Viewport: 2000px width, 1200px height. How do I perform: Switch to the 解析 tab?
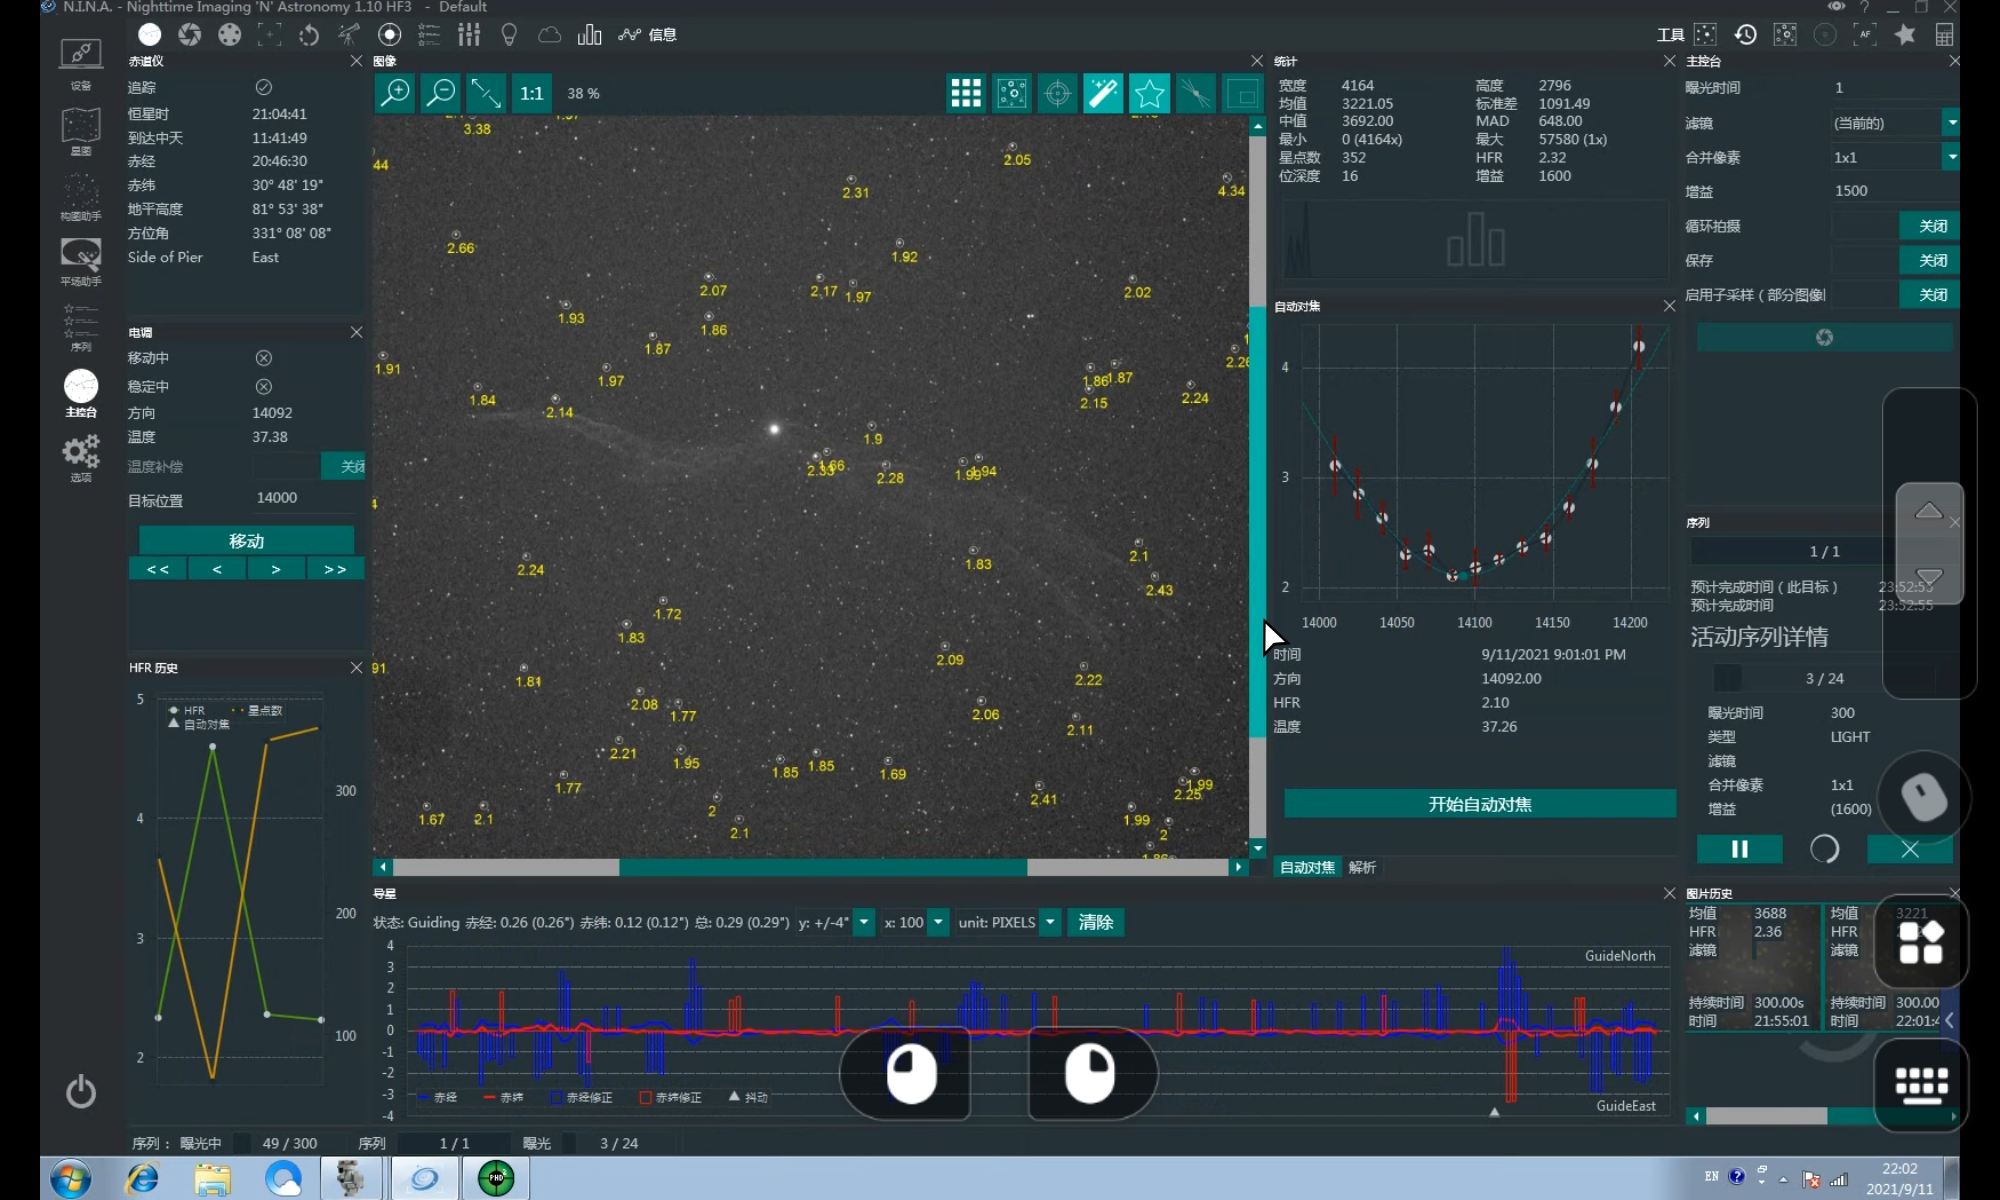click(1362, 867)
